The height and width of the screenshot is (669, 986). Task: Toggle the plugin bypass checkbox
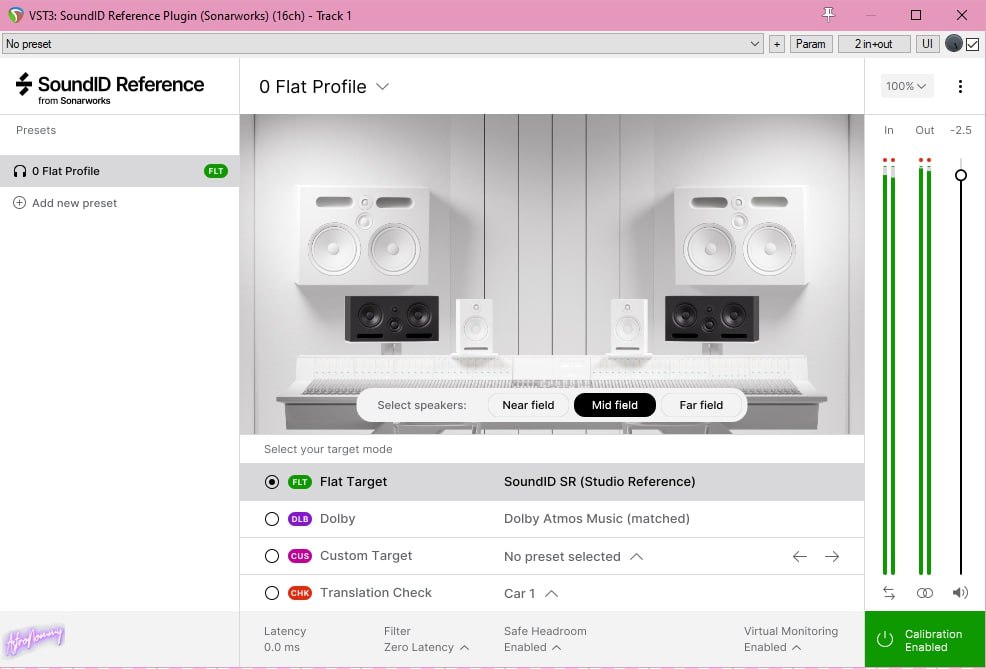click(x=972, y=44)
